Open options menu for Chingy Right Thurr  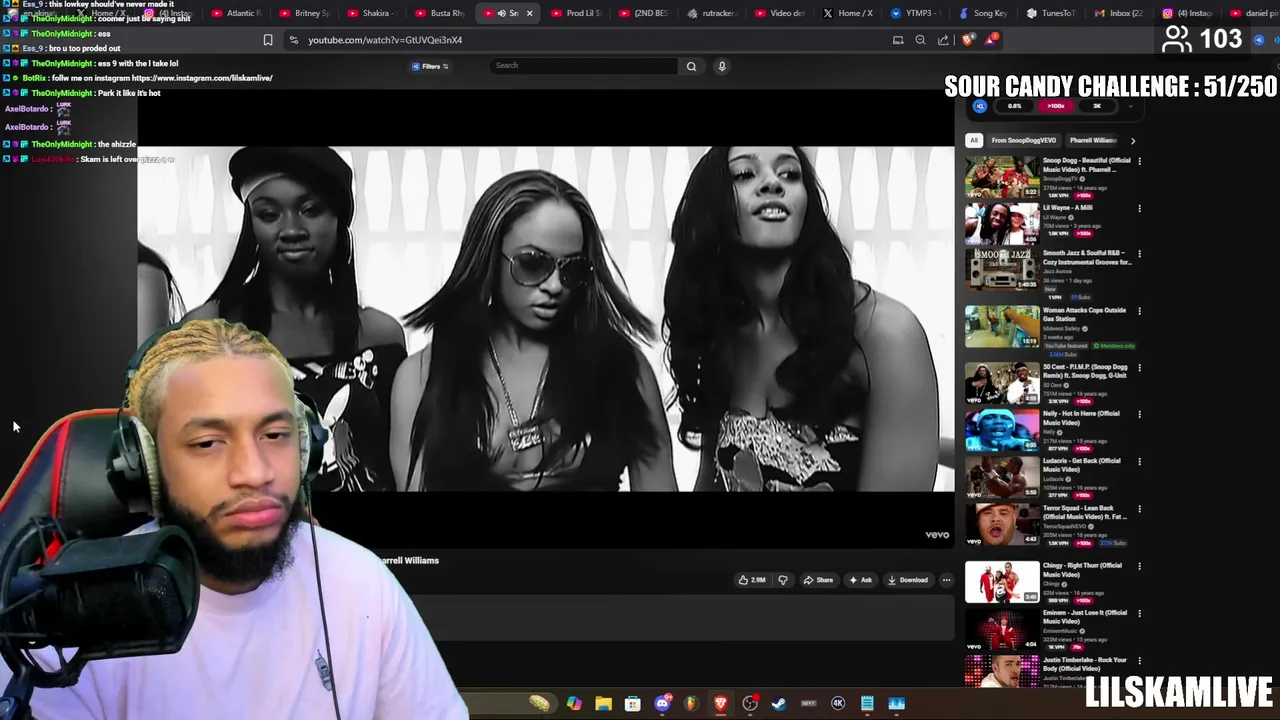[x=1139, y=566]
